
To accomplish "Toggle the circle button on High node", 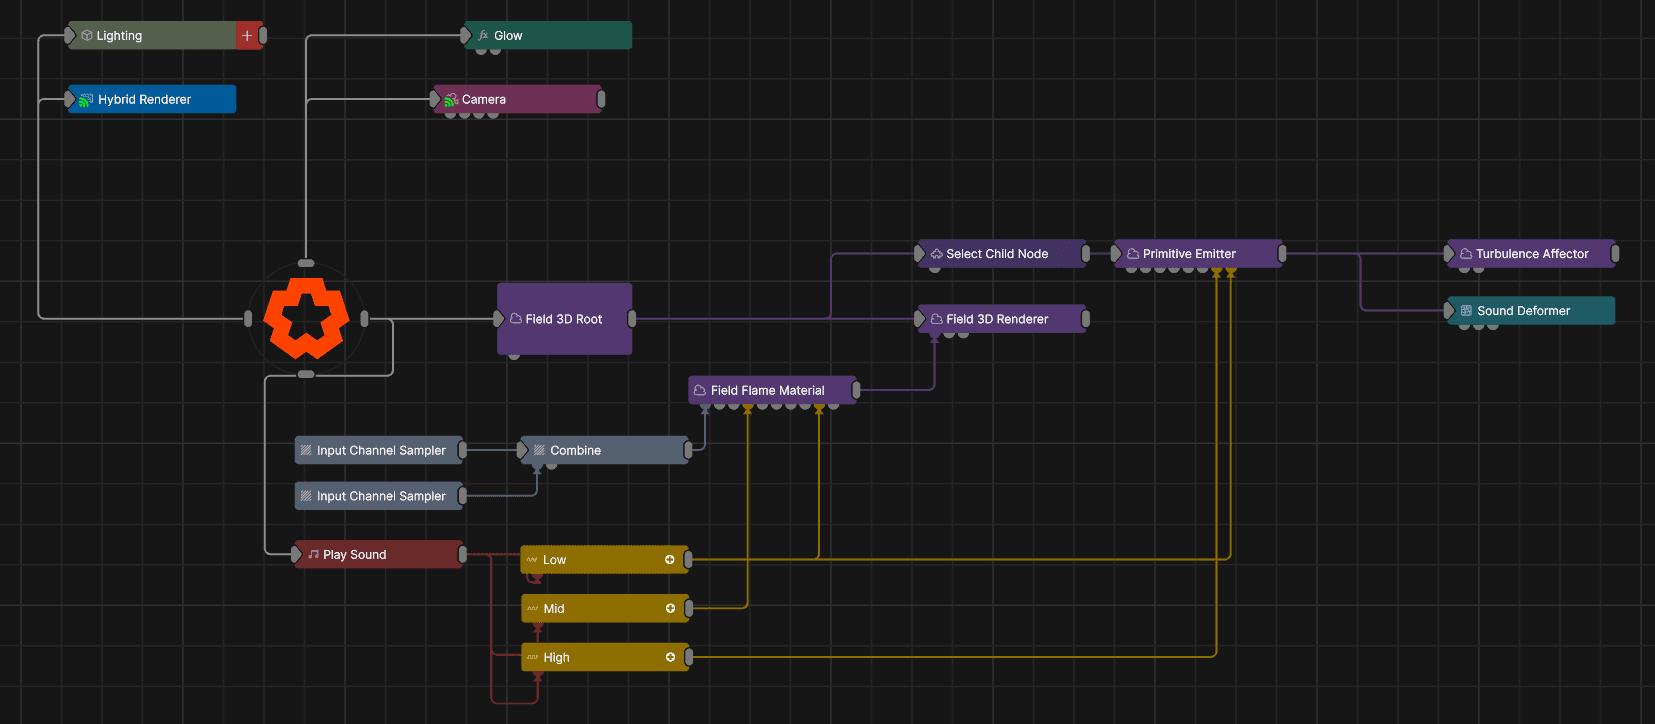I will [x=670, y=657].
